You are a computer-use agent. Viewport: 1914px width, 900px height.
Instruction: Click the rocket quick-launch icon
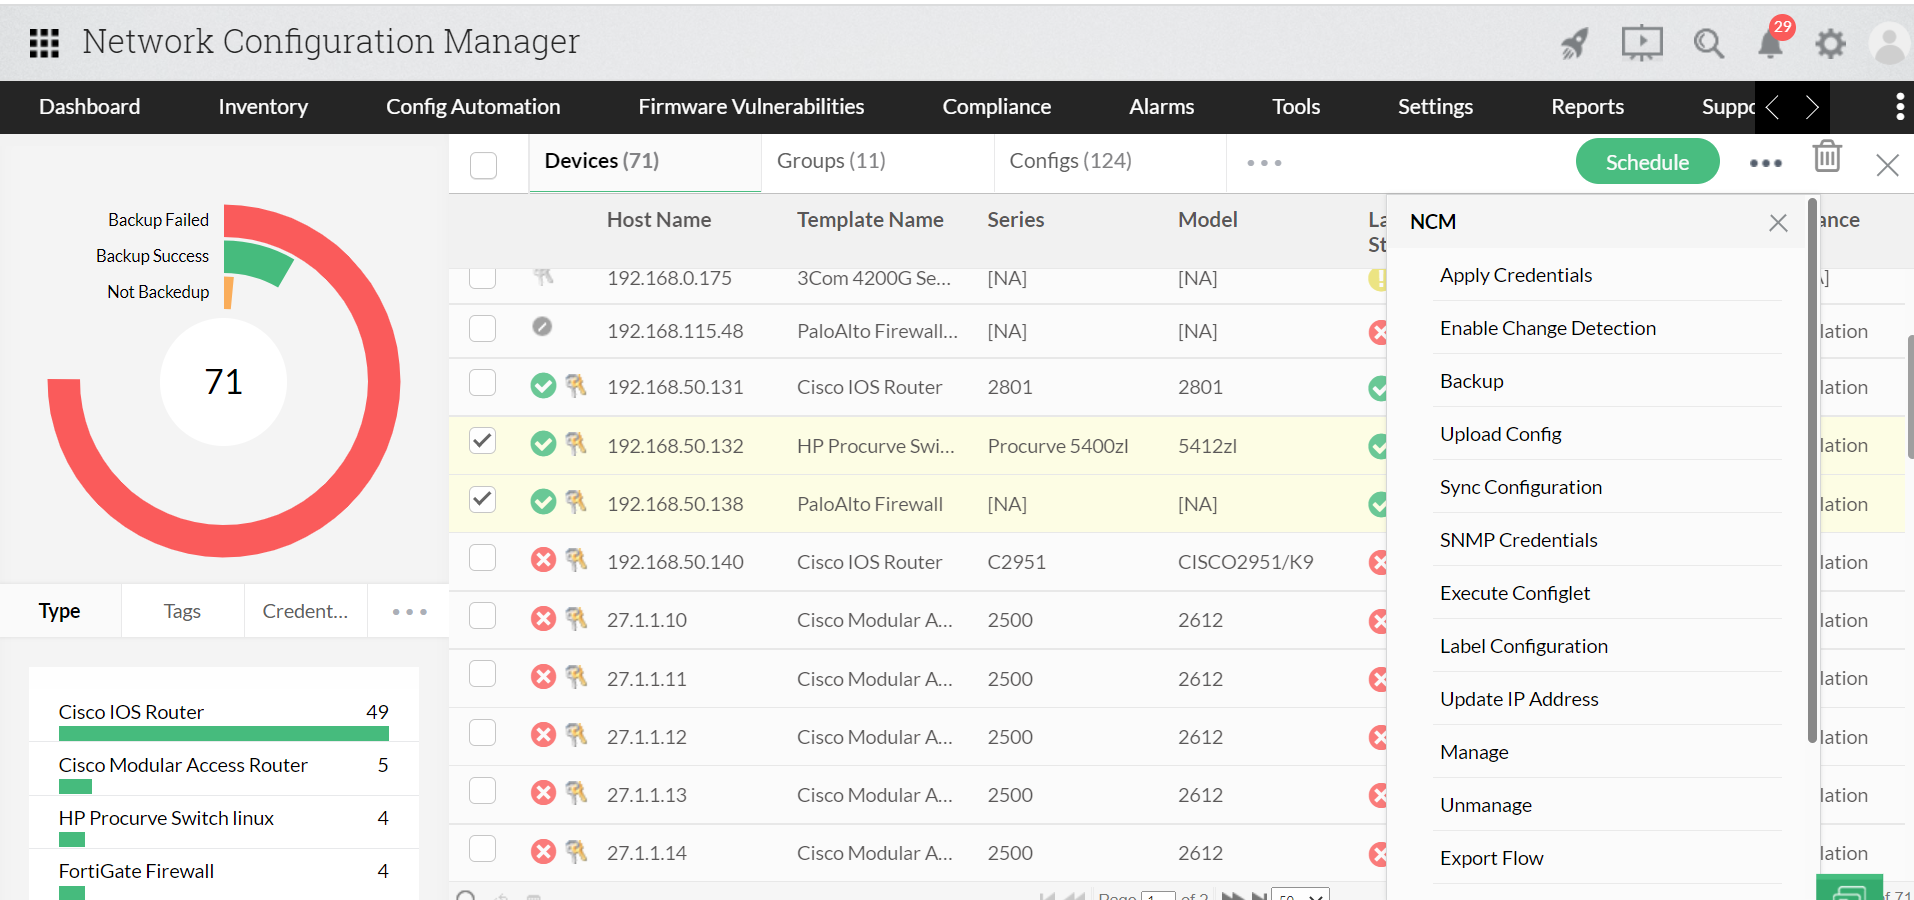coord(1573,44)
